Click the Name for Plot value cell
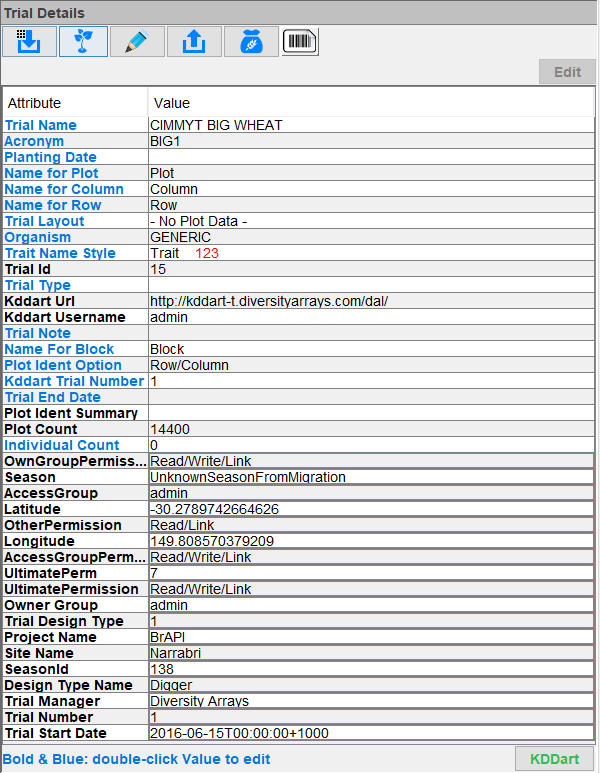Screen dimensions: 600x773 (x=371, y=173)
